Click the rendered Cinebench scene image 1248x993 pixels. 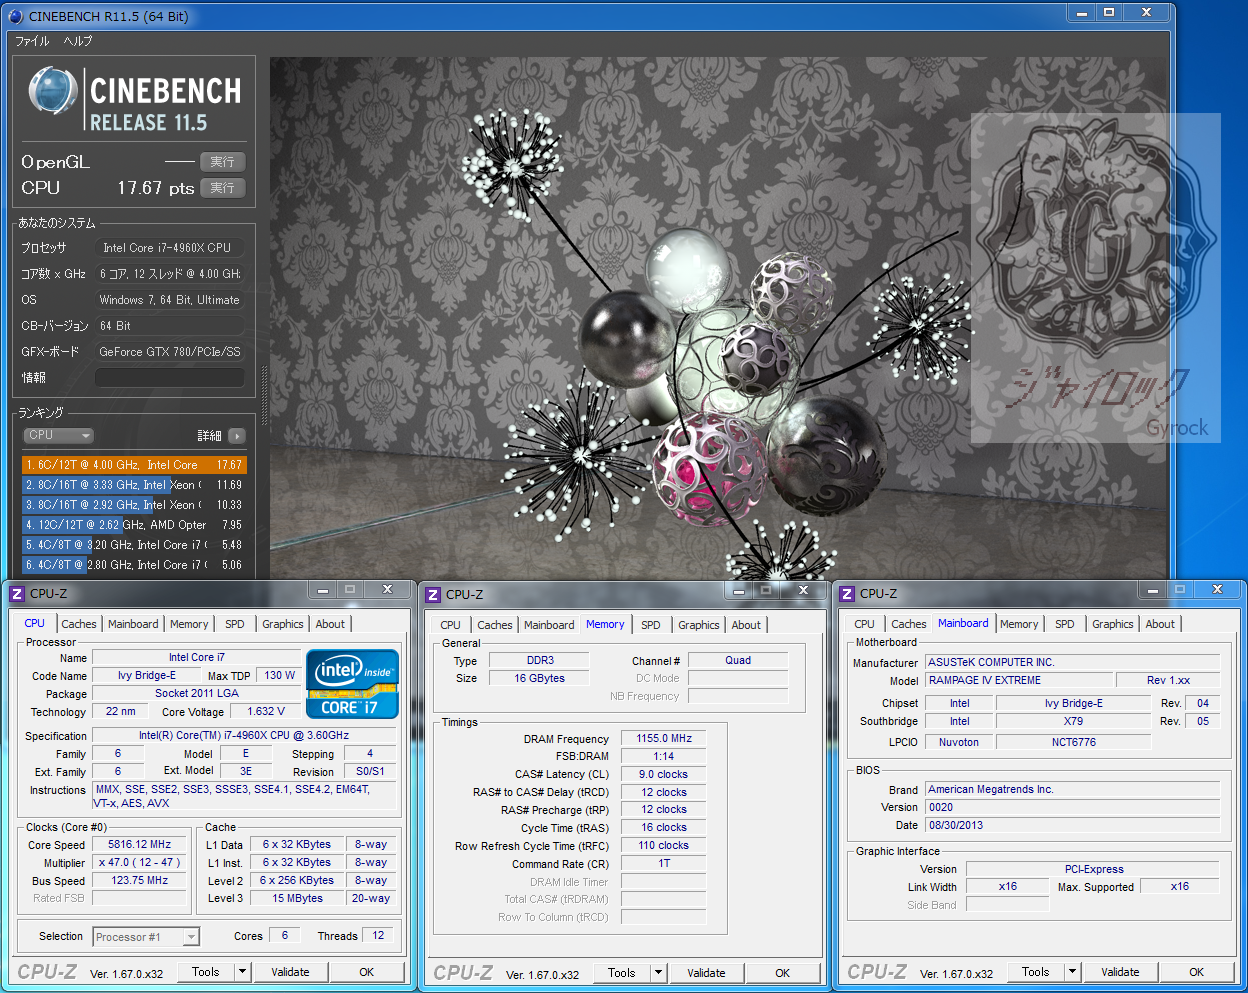tap(718, 318)
